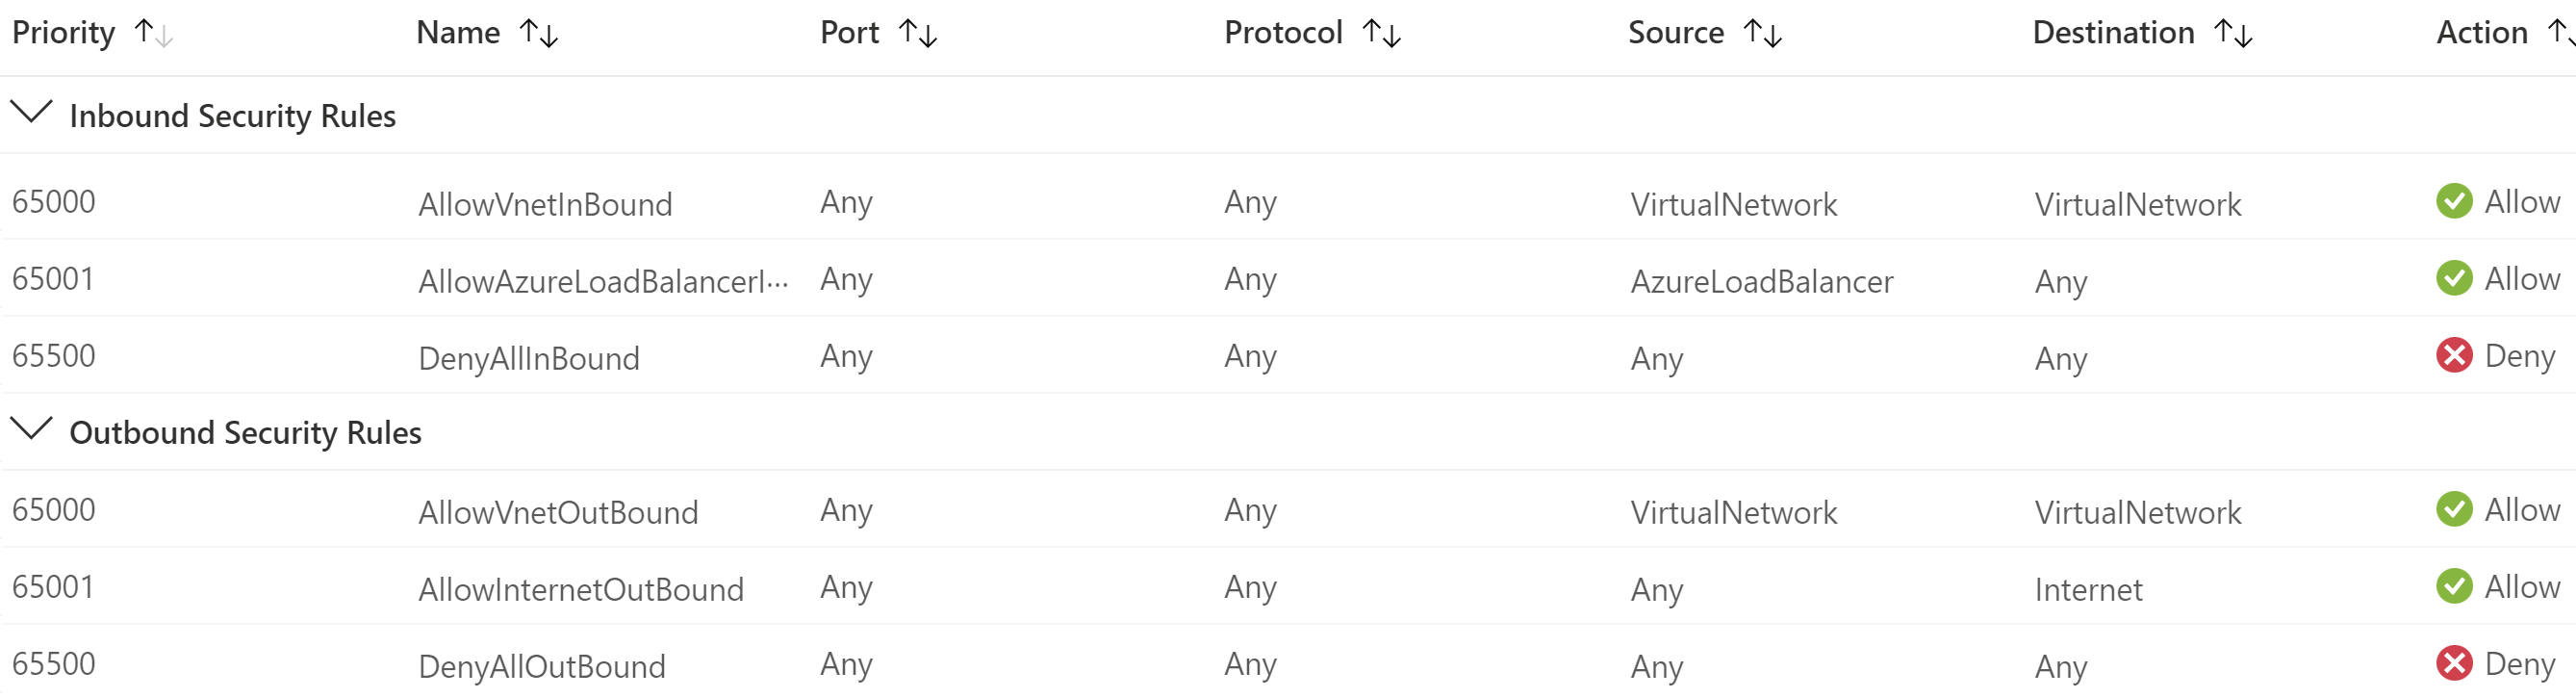Click green Allow icon for AllowVnetInBound

2454,202
